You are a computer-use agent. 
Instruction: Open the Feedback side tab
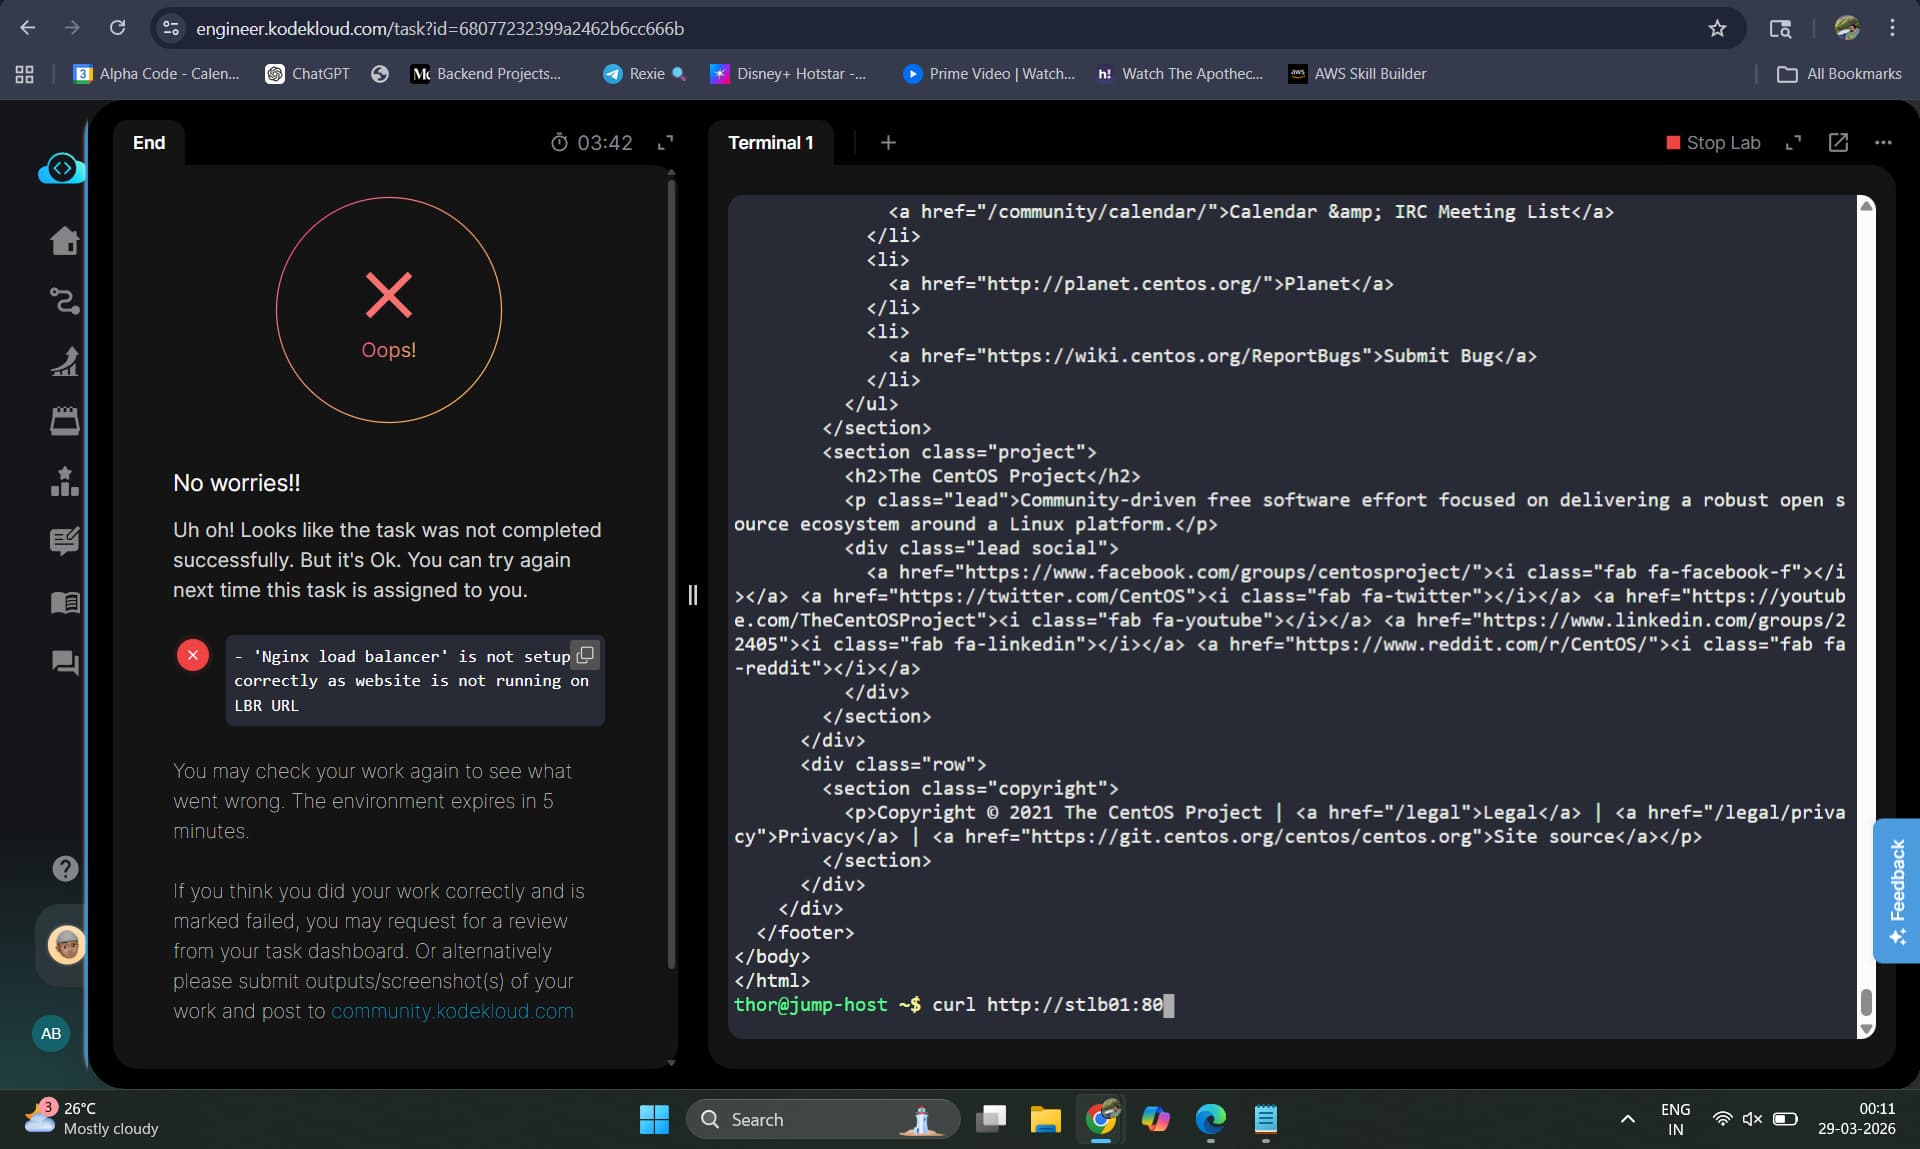[x=1896, y=890]
